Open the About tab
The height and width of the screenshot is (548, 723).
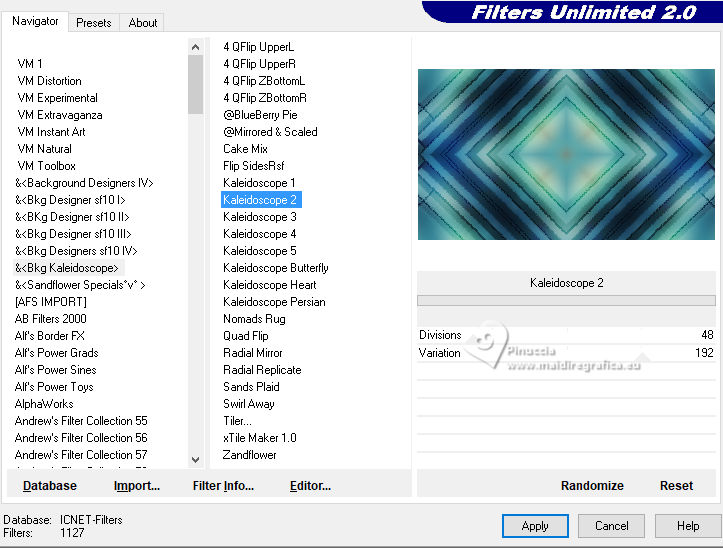click(142, 23)
